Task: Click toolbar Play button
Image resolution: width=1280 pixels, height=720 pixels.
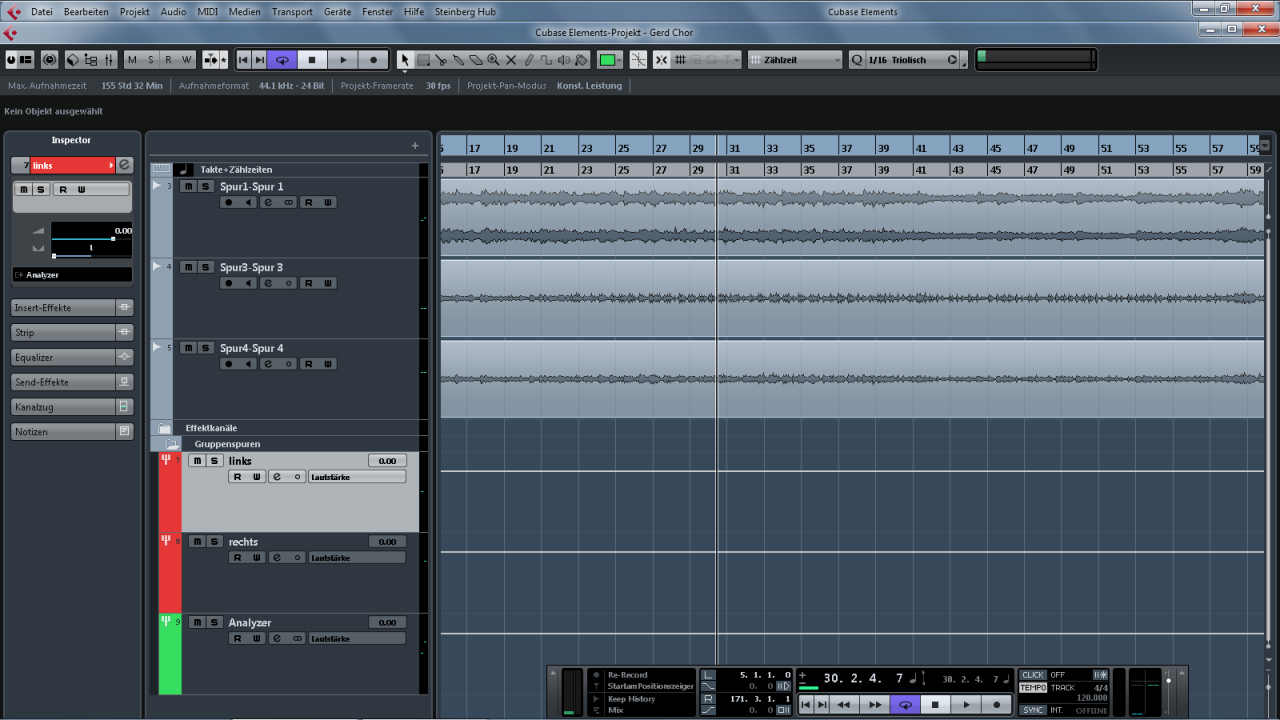Action: [343, 60]
